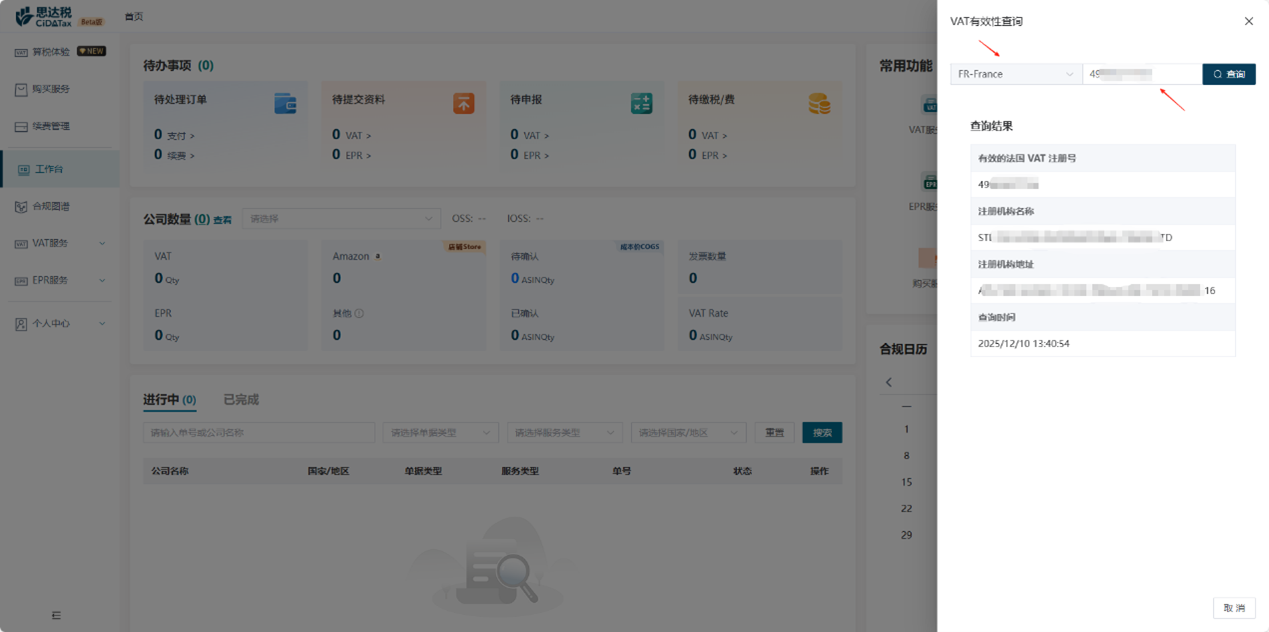Click the 续费管理 sidebar icon
This screenshot has width=1269, height=632.
(22, 127)
